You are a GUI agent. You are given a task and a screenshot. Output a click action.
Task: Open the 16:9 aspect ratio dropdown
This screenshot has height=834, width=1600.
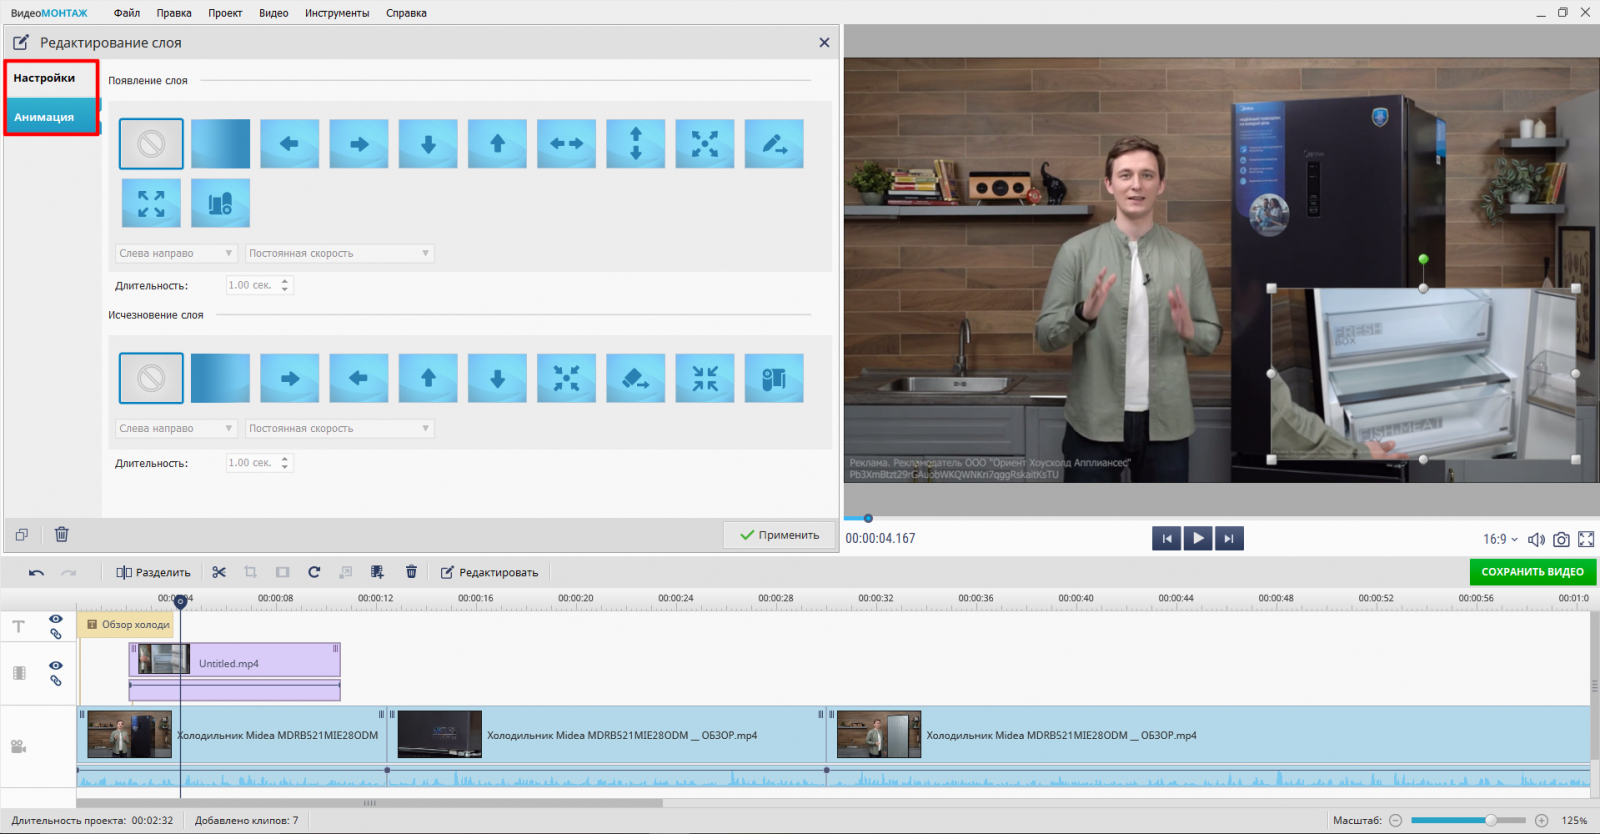1499,539
